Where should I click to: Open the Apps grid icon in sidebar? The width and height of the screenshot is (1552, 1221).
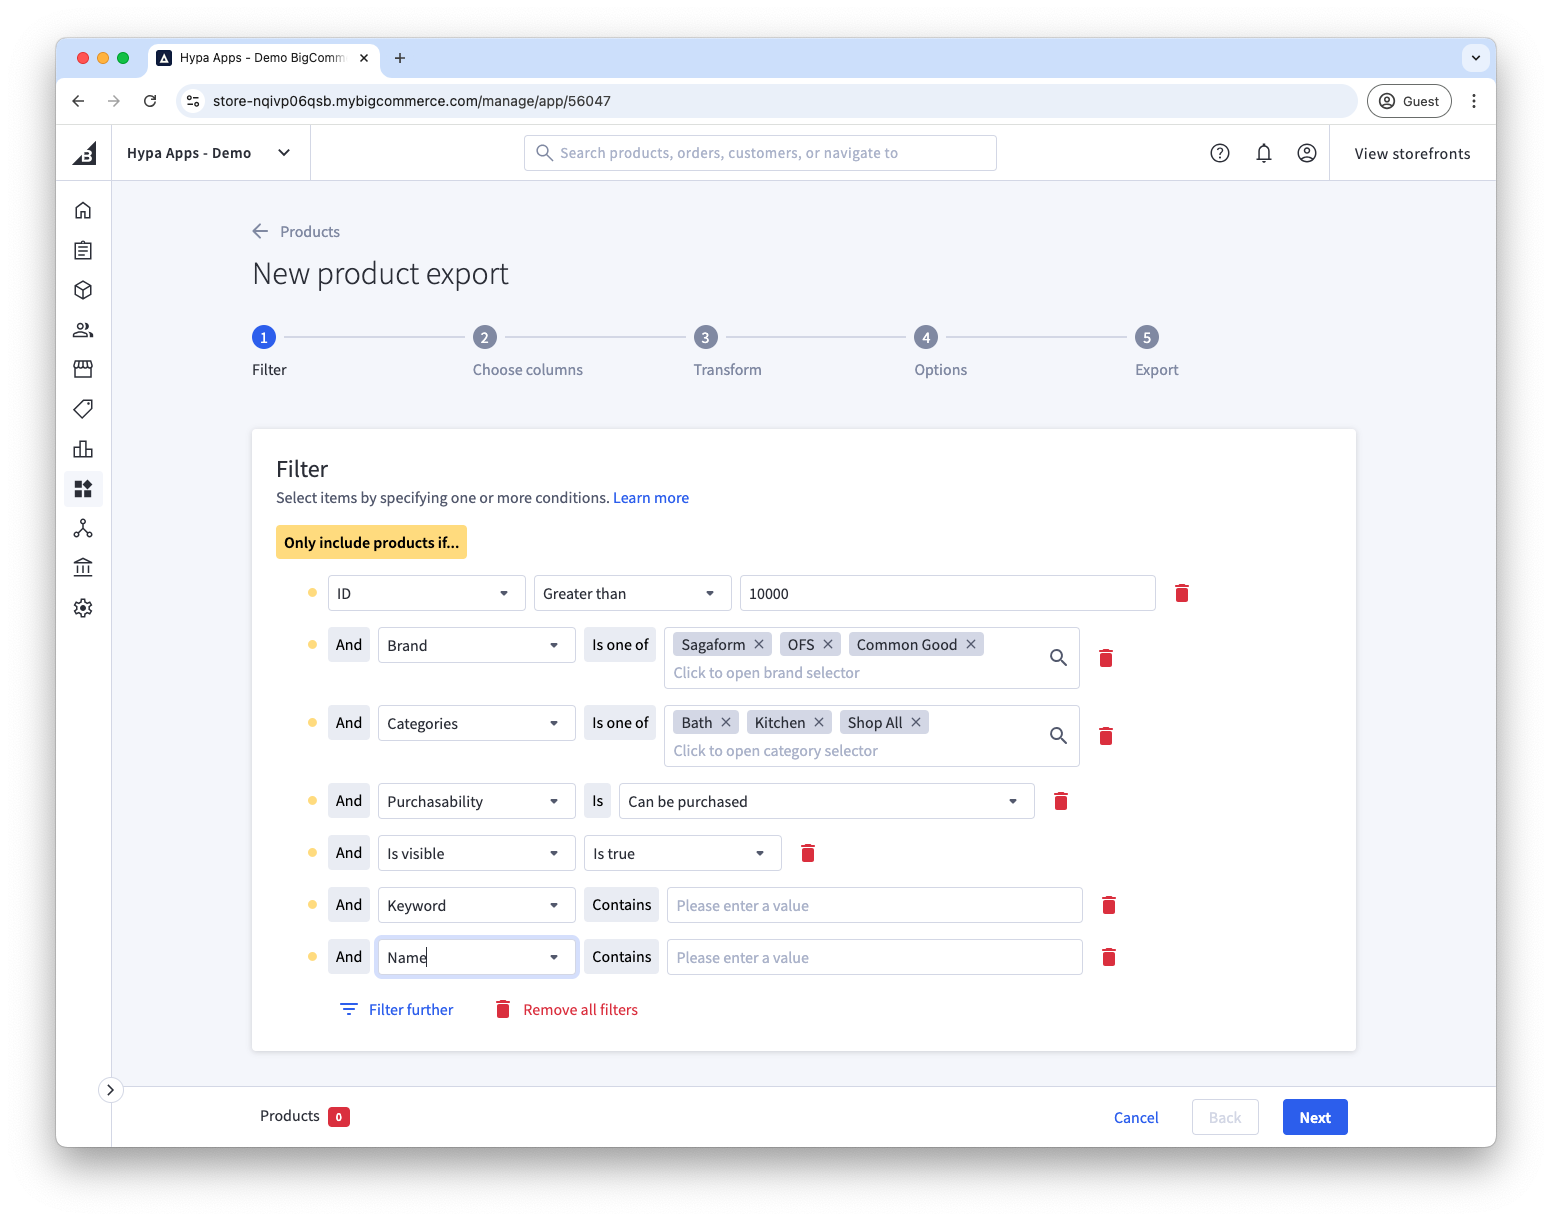[x=83, y=489]
